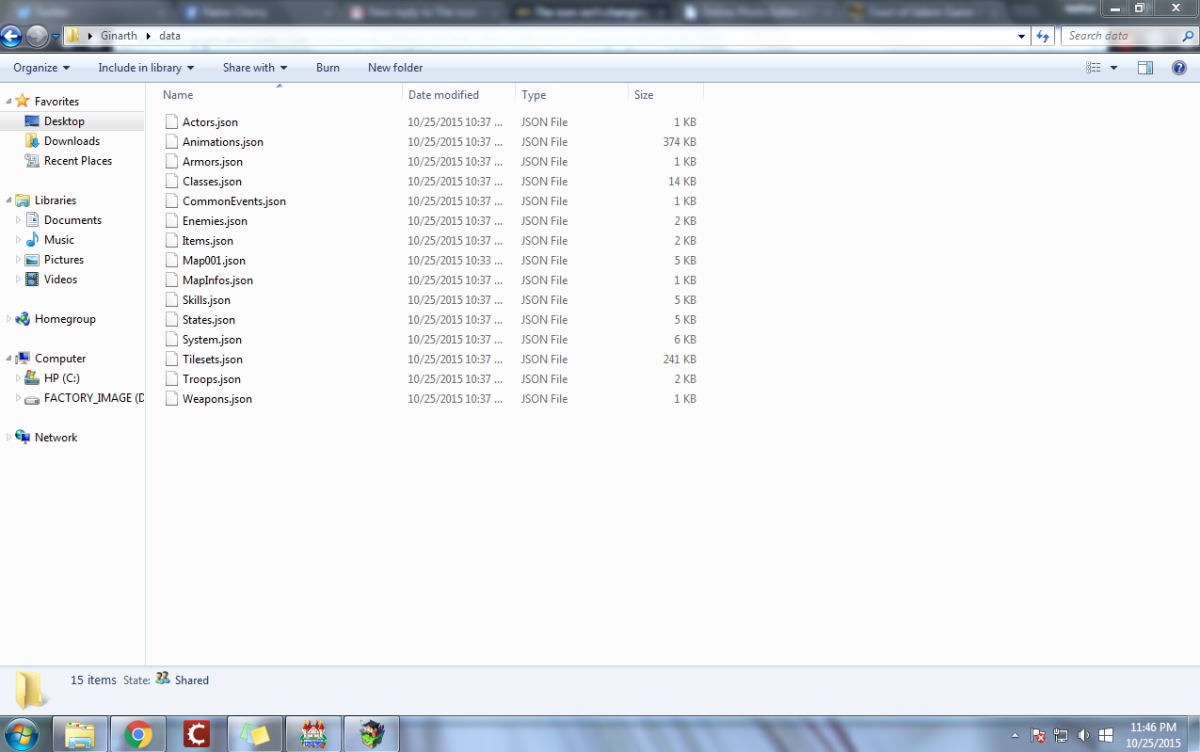
Task: Click the 374 KB size value
Action: point(680,142)
